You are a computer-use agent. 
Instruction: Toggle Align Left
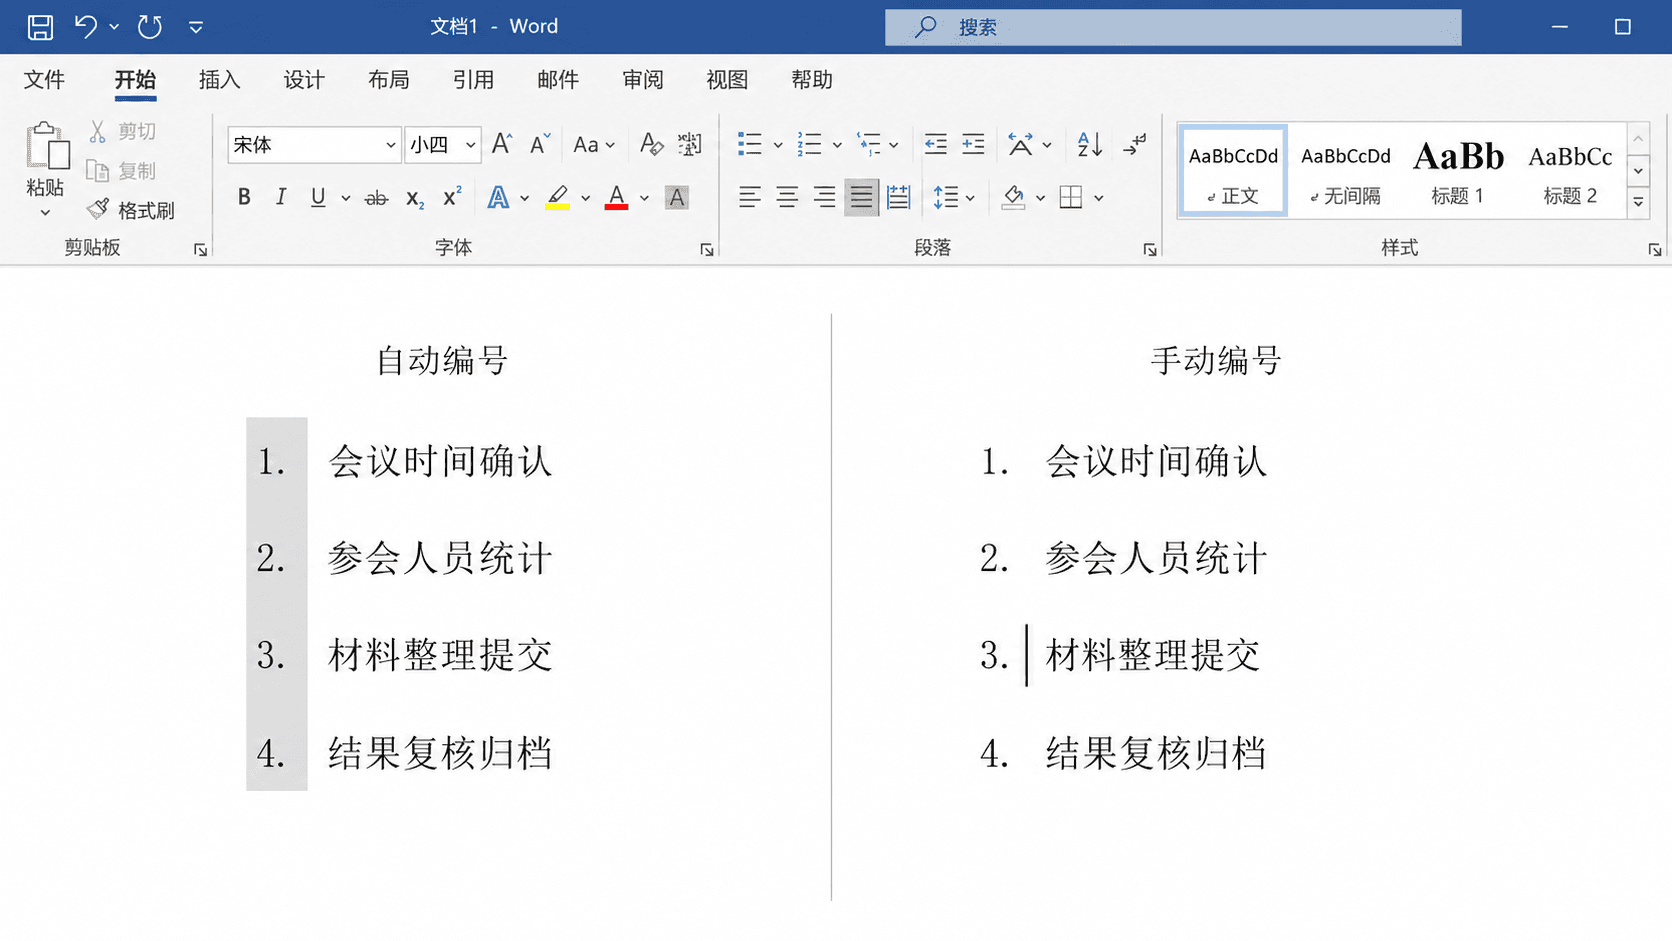pos(750,198)
